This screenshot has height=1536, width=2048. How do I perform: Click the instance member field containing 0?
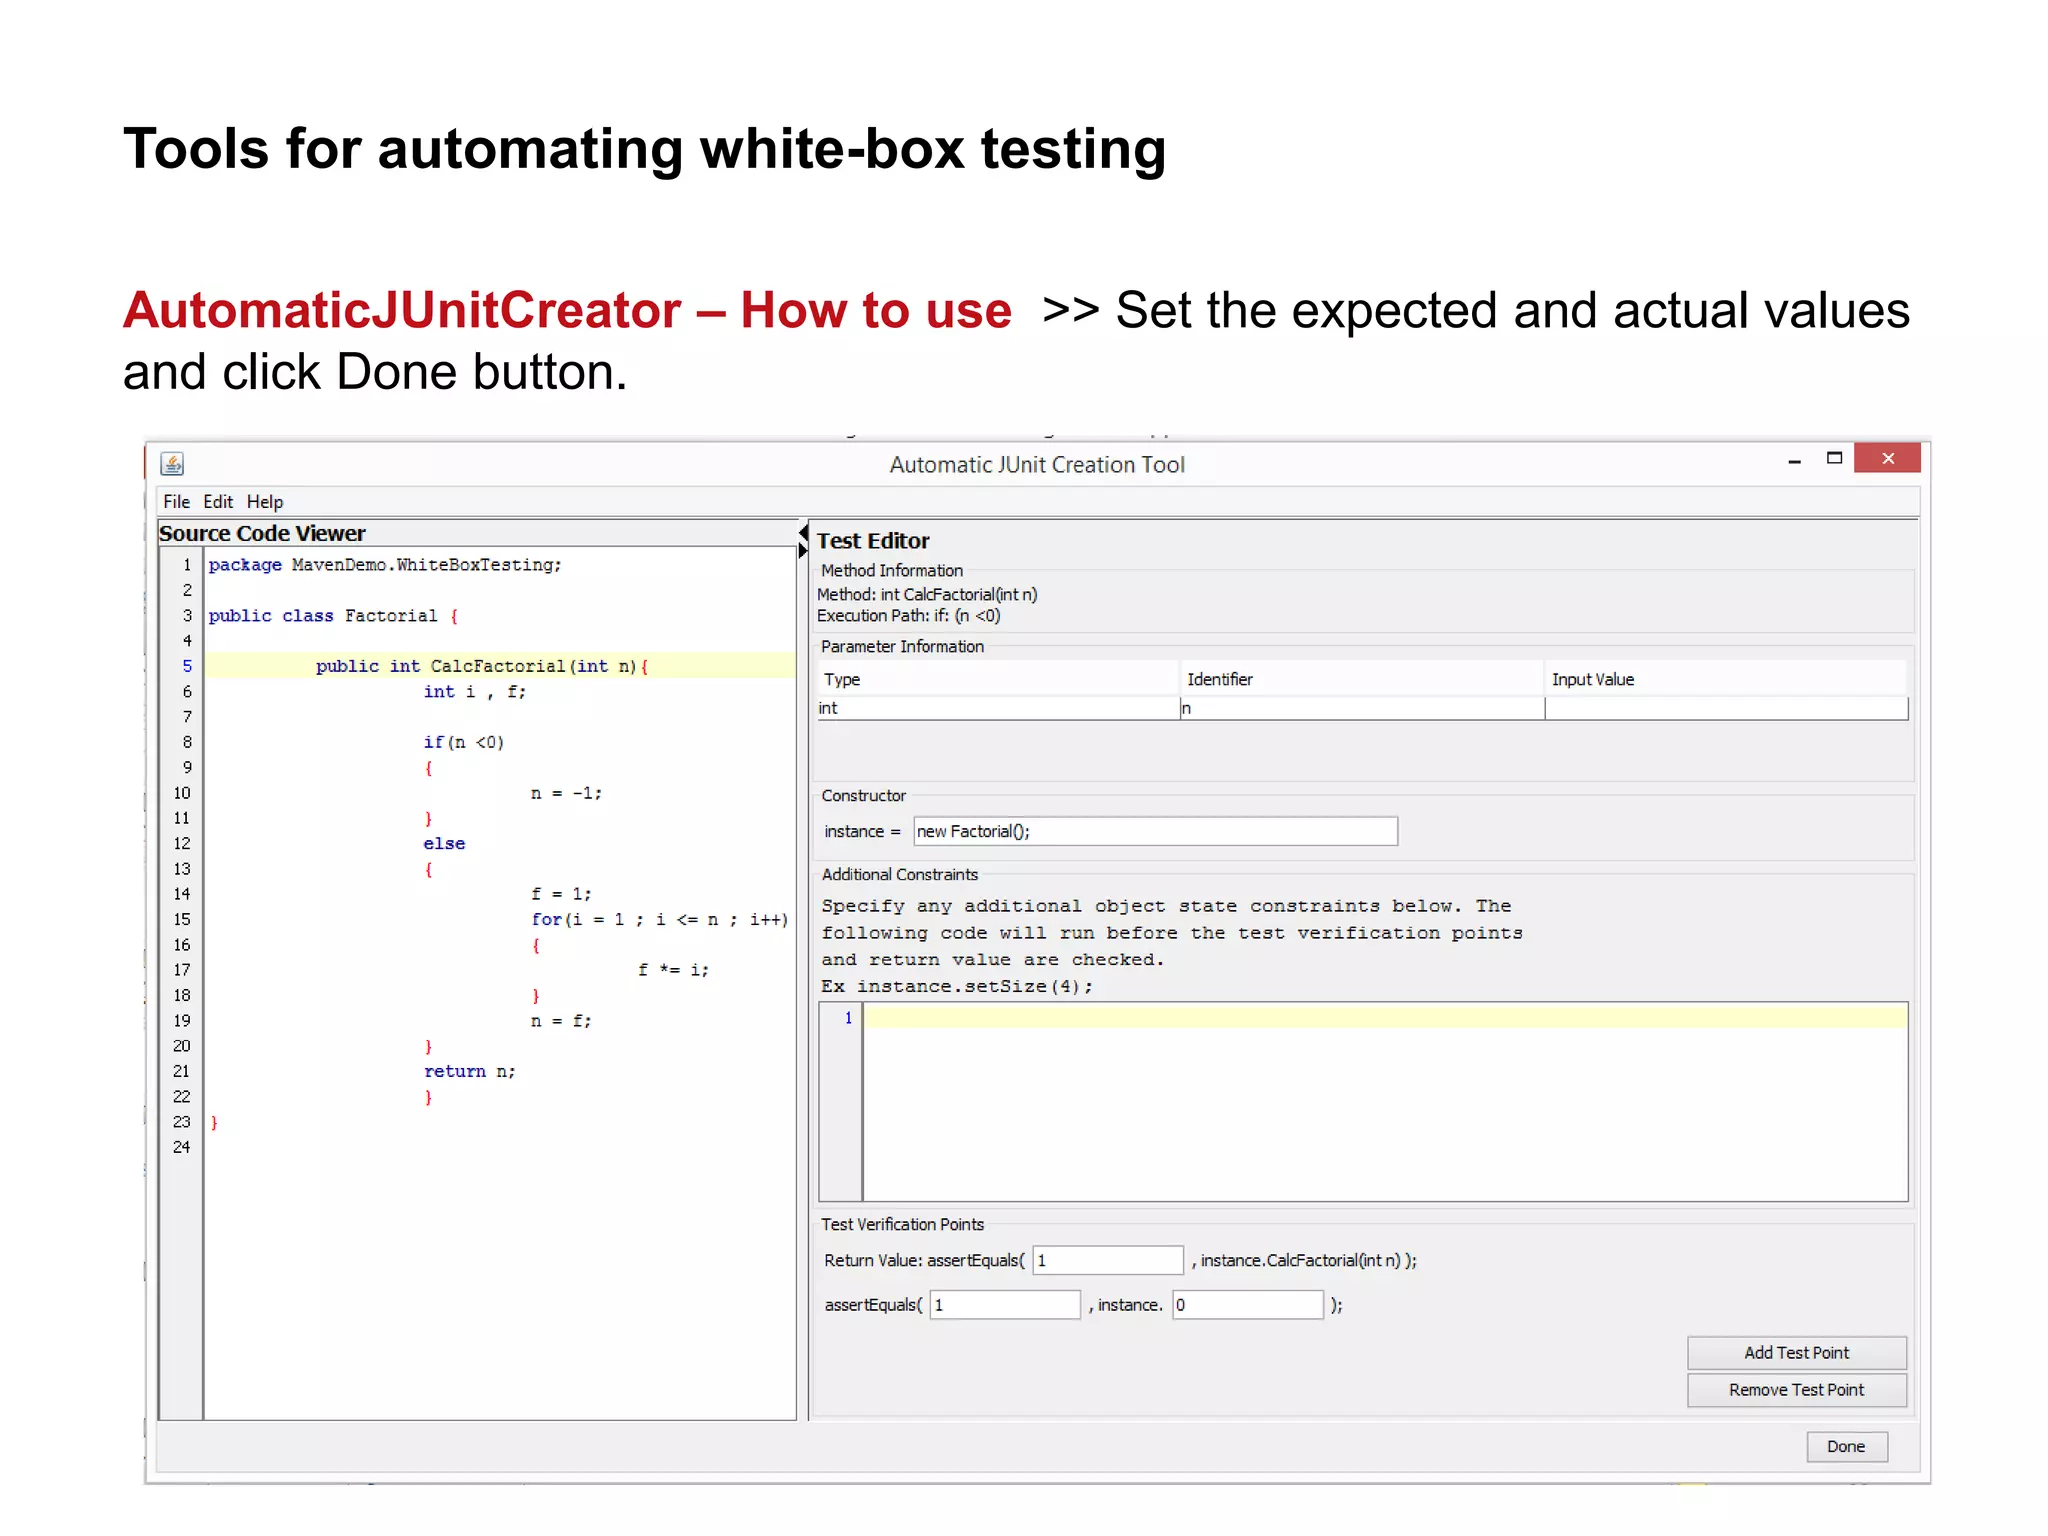tap(1248, 1304)
